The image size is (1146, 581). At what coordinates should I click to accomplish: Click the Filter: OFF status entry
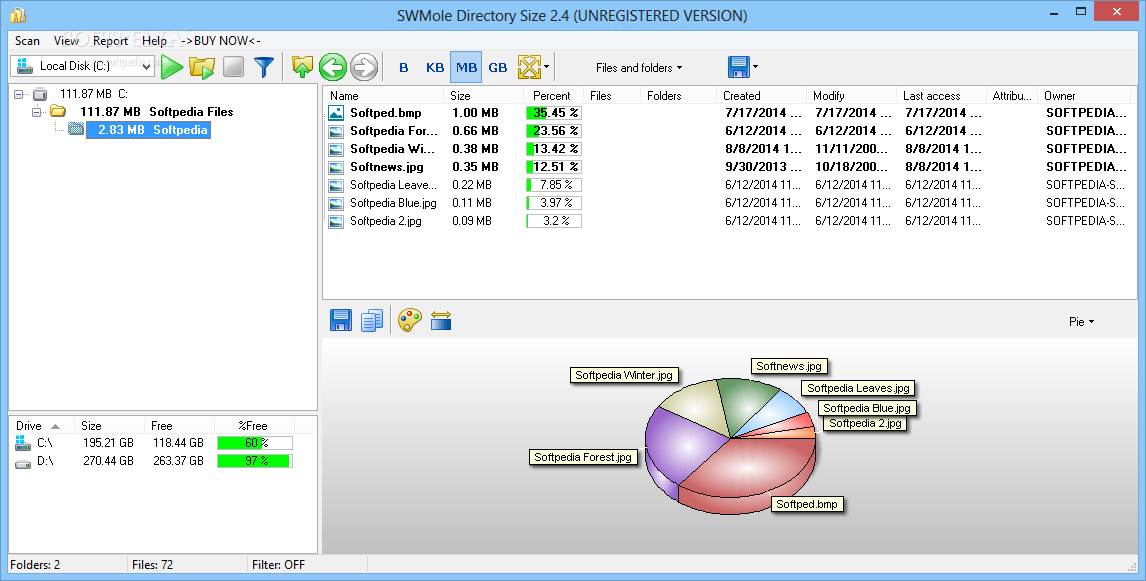tap(278, 565)
